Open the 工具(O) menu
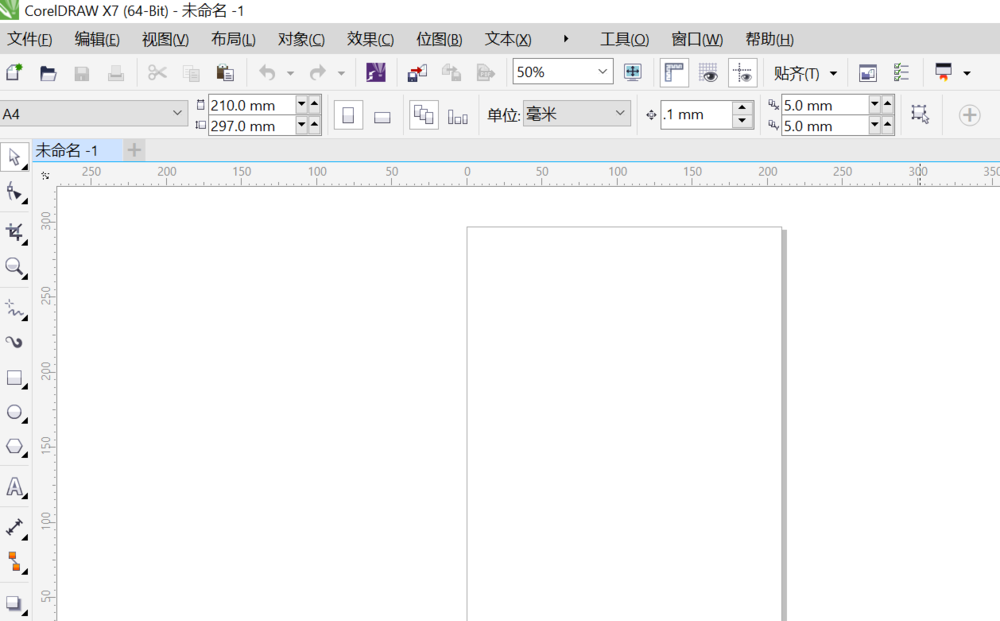The height and width of the screenshot is (621, 1000). [624, 39]
